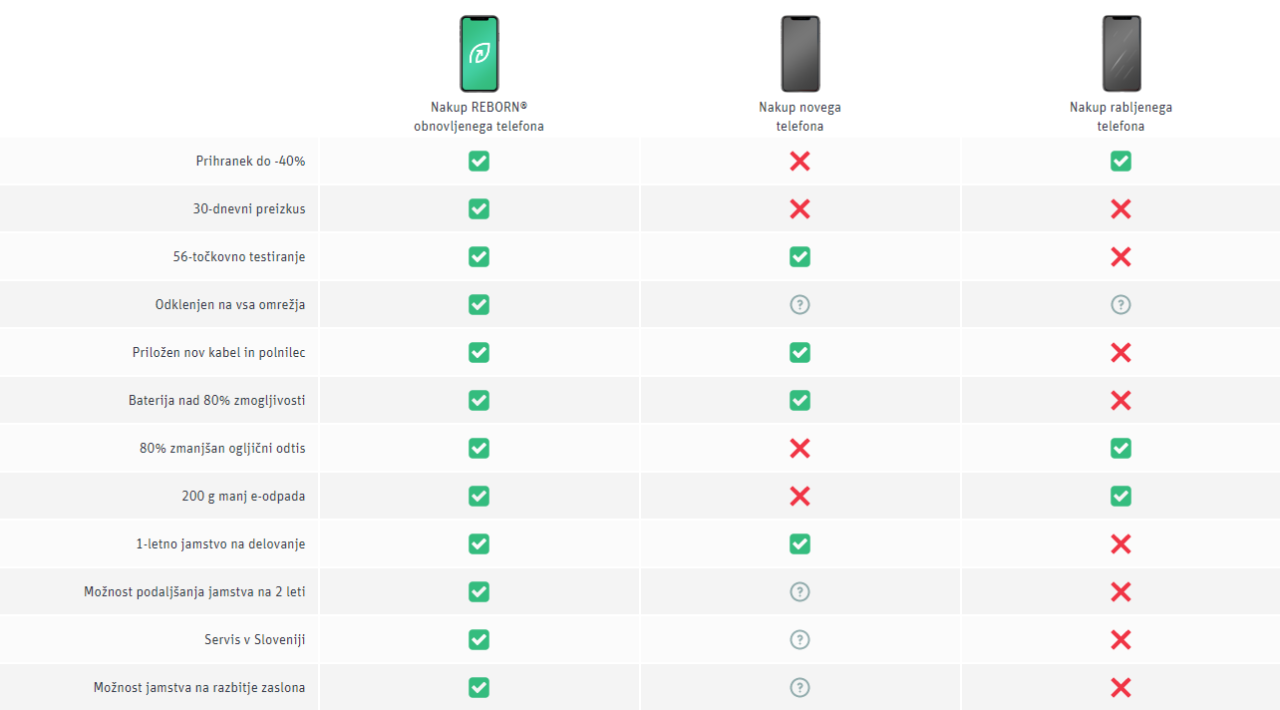Click question mark for used phone network unlock
Viewport: 1280px width, 710px height.
pyautogui.click(x=1121, y=305)
